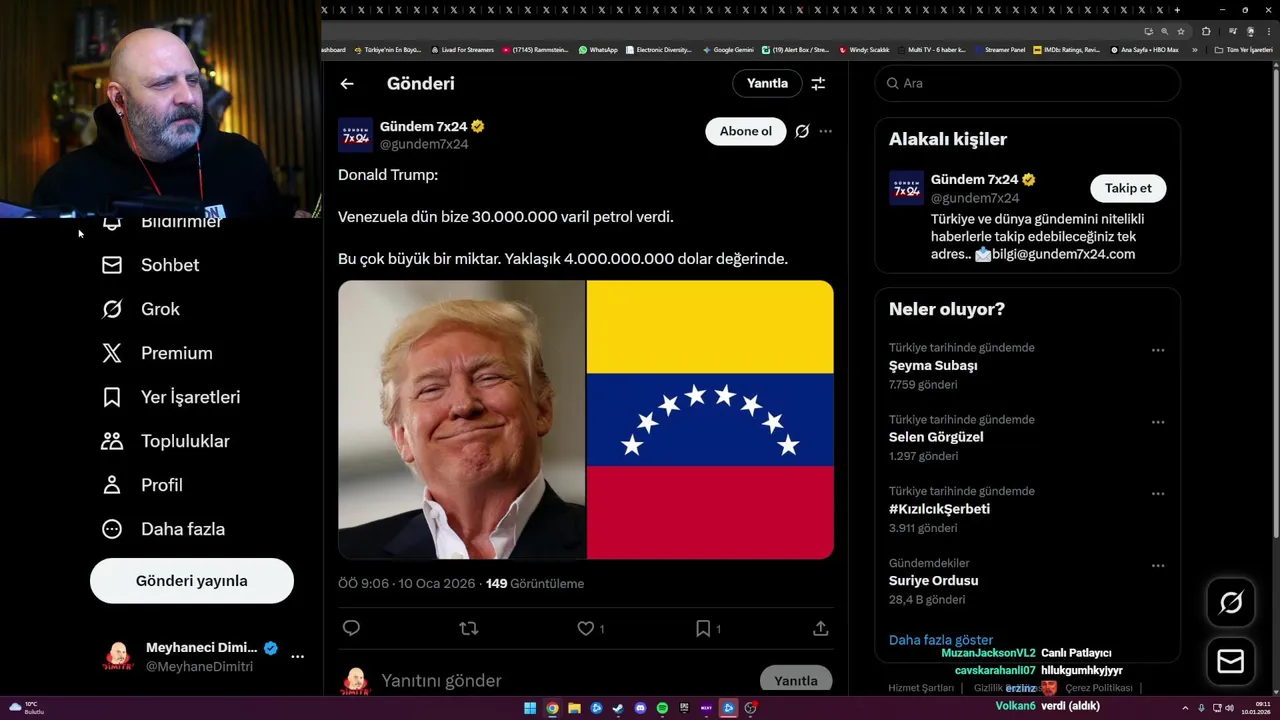Open the reply filter settings icon
This screenshot has height=720, width=1280.
pos(818,84)
